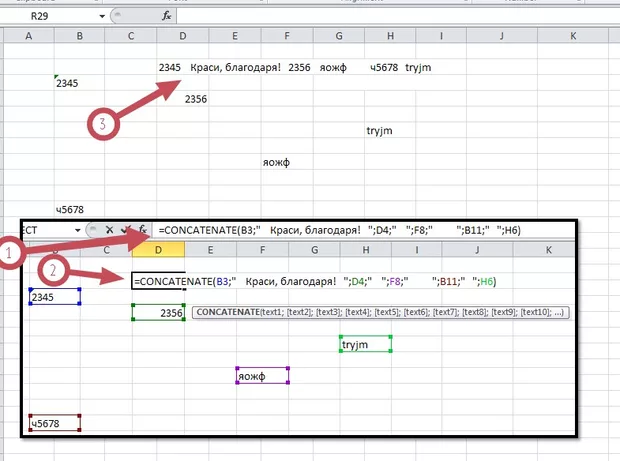Click the green-bordered tryjm cell in inset
Image resolution: width=620 pixels, height=461 pixels.
(366, 344)
